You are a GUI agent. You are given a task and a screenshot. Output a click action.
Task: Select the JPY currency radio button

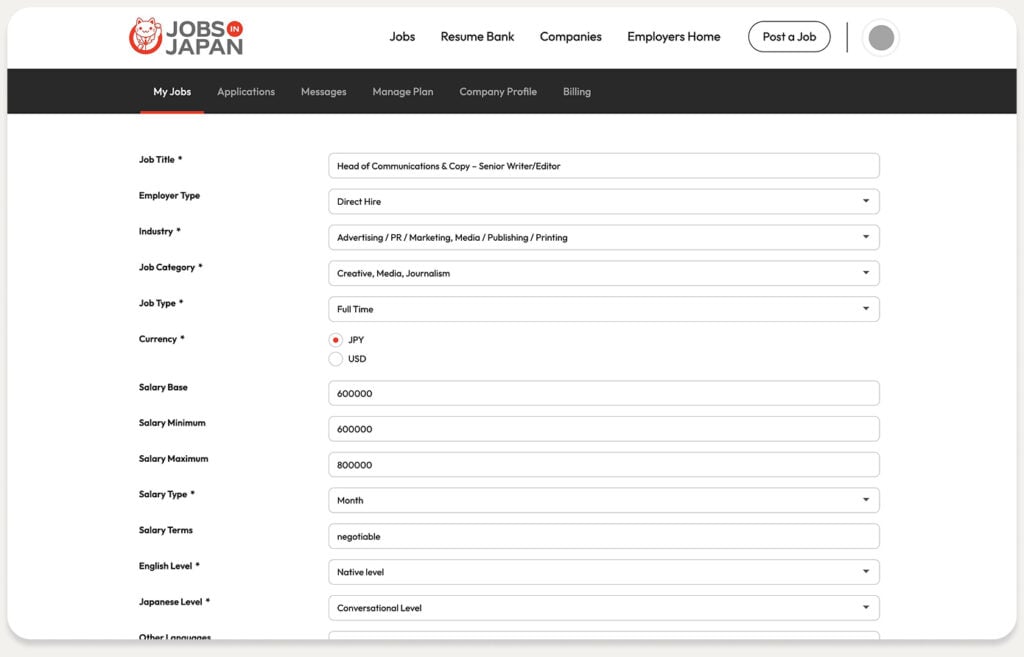point(336,340)
